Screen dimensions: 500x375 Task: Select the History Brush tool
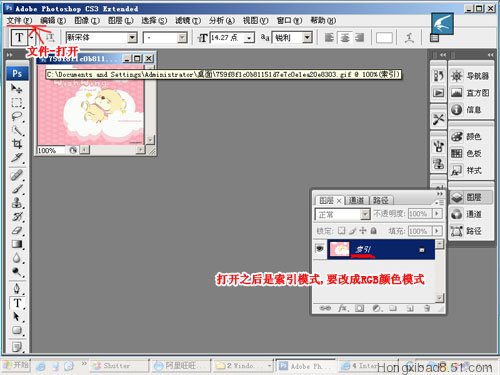point(16,217)
